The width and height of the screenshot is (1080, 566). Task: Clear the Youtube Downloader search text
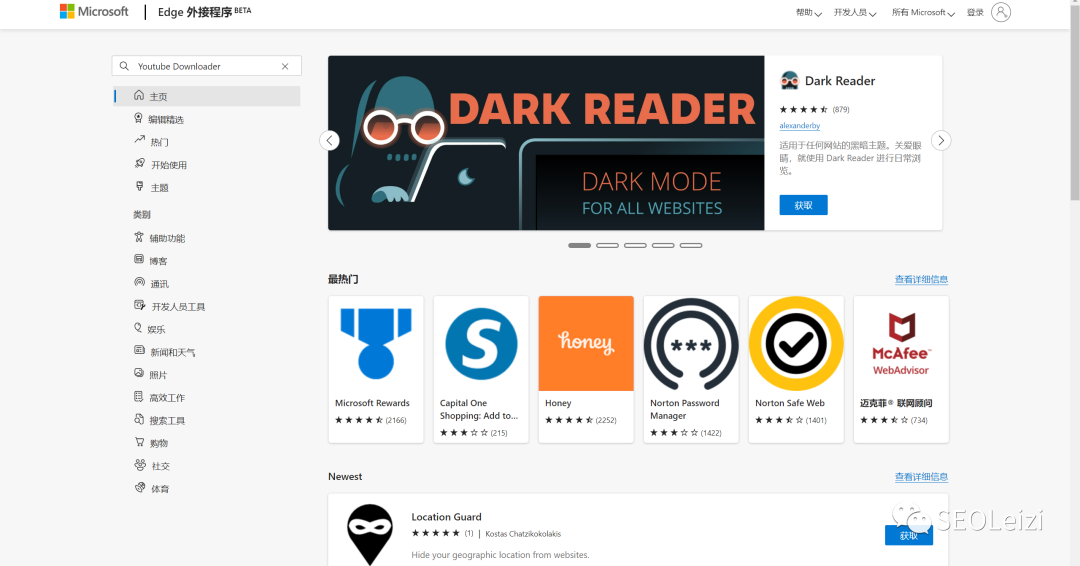tap(285, 66)
